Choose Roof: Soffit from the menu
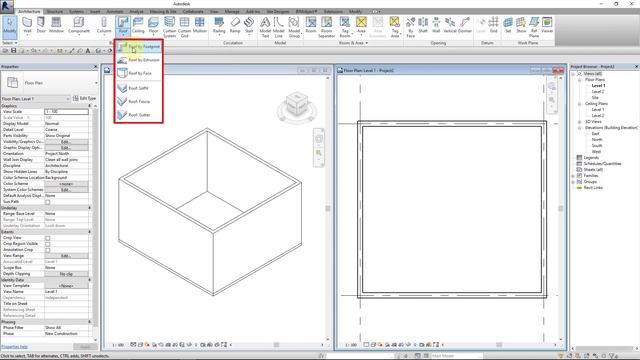The width and height of the screenshot is (640, 360). tap(139, 88)
